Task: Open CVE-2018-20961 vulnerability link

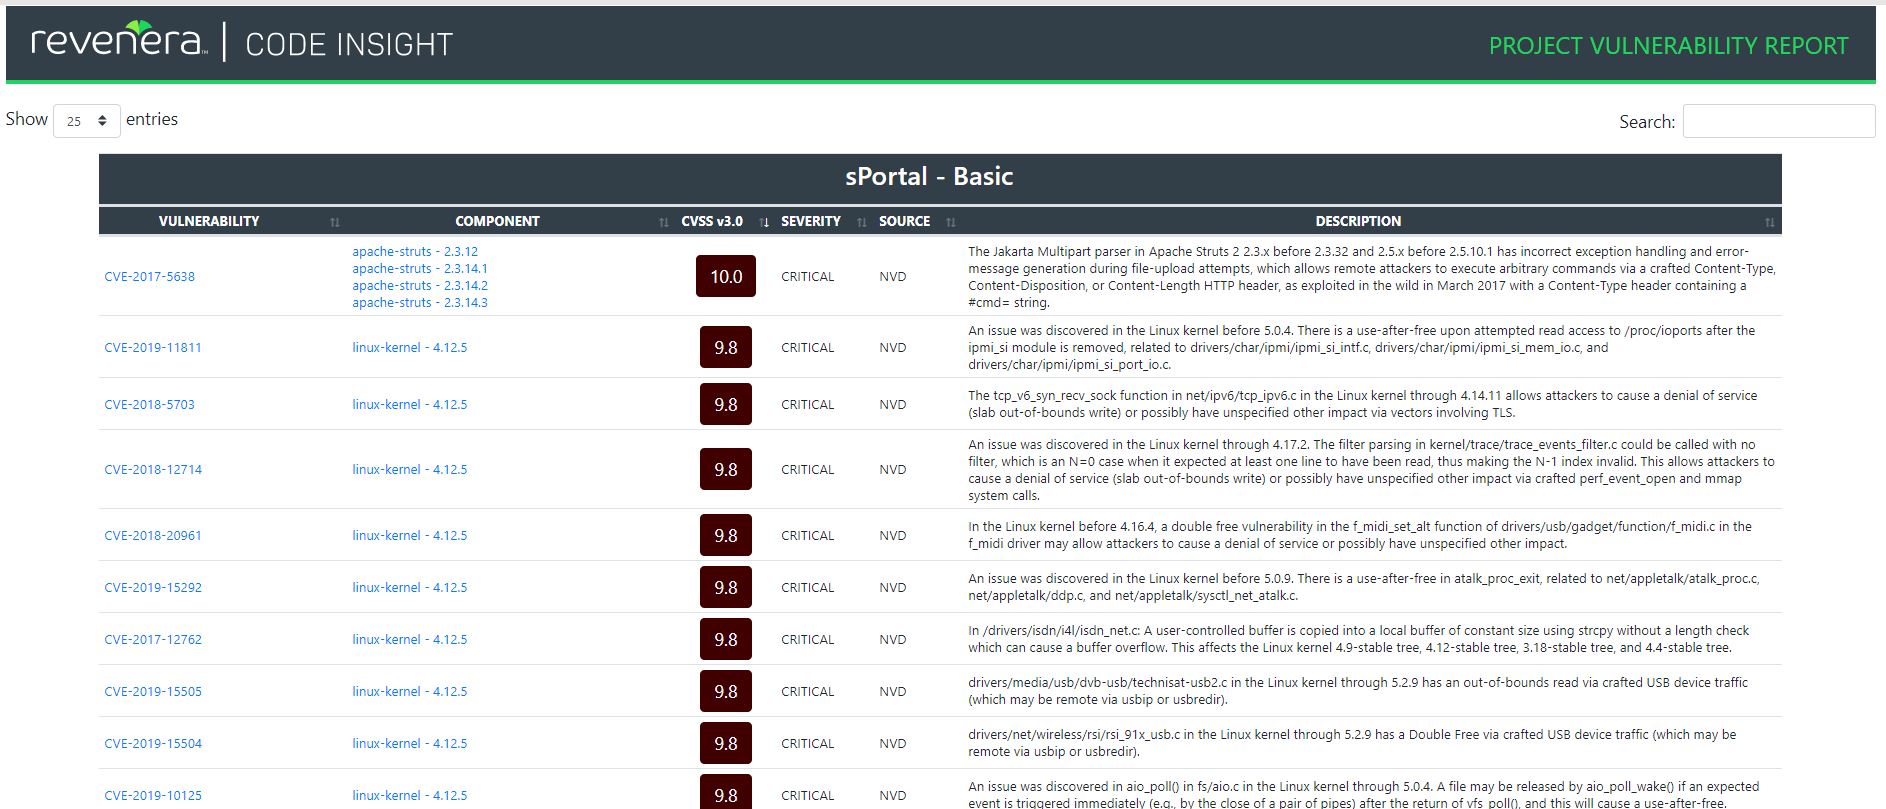Action: (153, 536)
